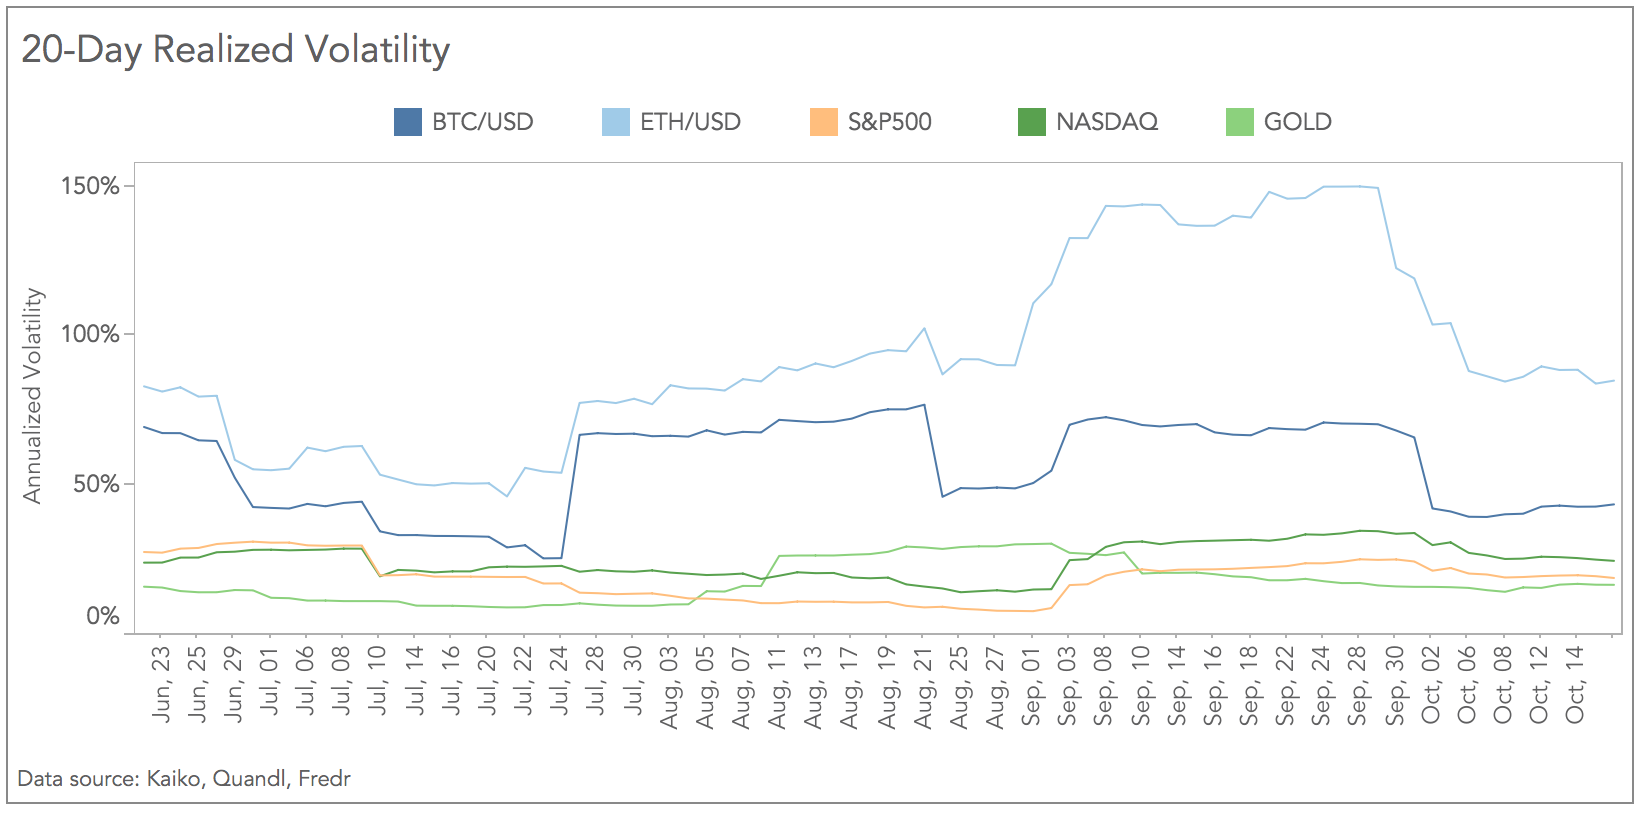
Task: Click the 100% y-axis tick label
Action: pos(90,334)
